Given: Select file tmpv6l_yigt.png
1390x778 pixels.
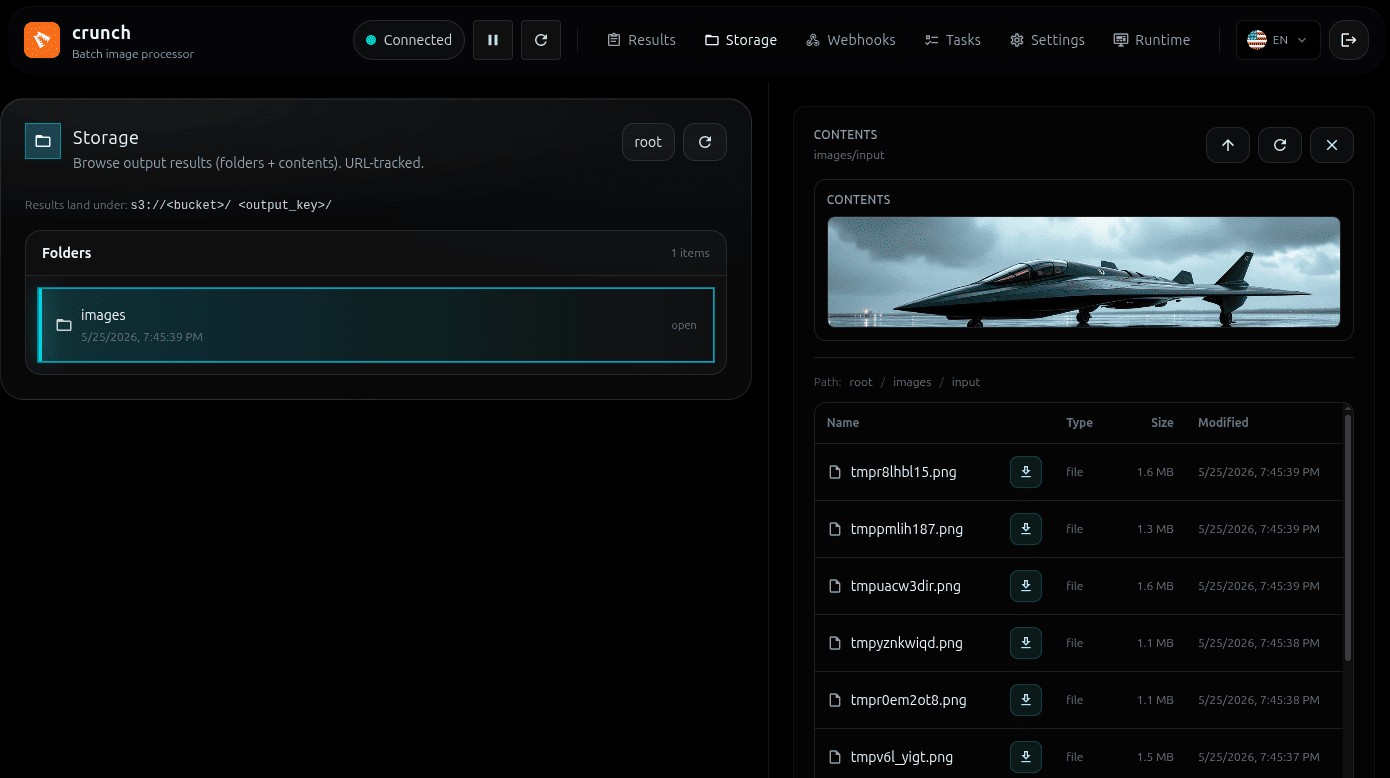Looking at the screenshot, I should coord(901,757).
